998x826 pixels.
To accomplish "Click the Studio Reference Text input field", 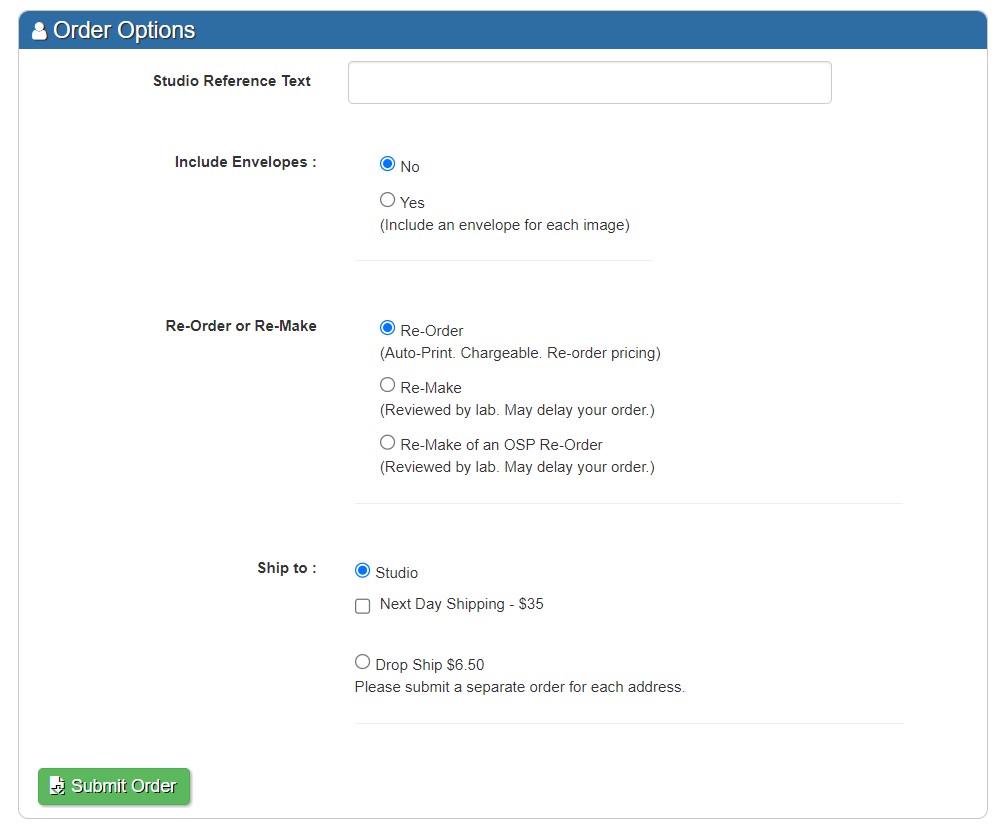I will click(x=589, y=83).
